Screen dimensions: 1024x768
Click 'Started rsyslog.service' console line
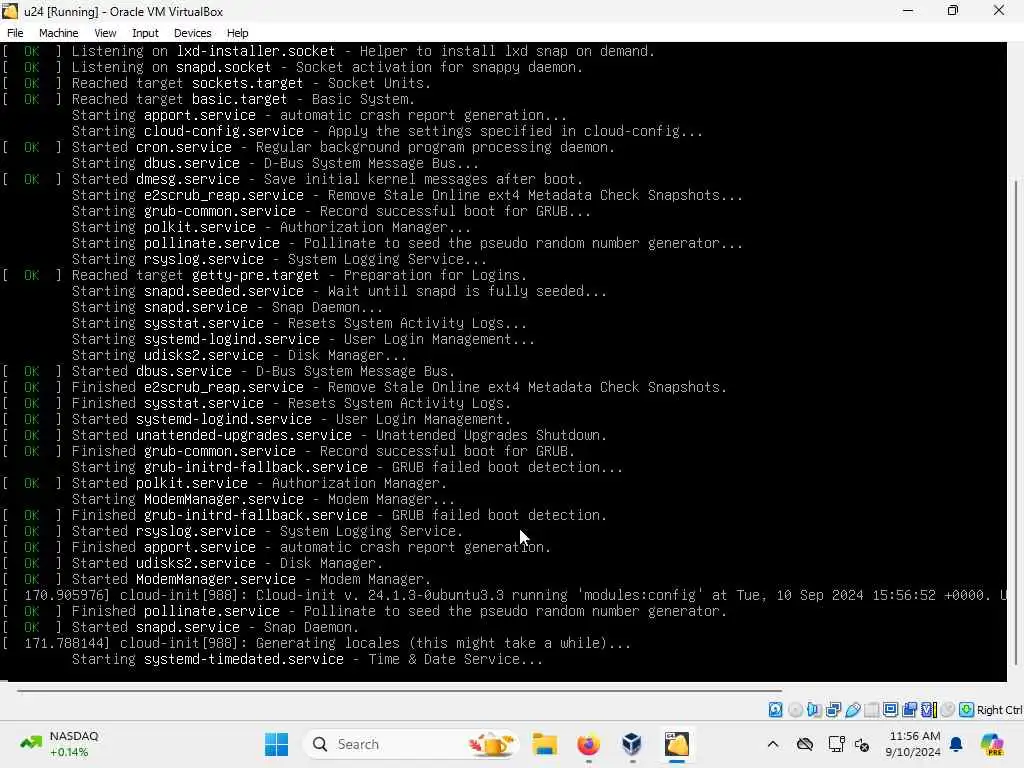(x=233, y=531)
